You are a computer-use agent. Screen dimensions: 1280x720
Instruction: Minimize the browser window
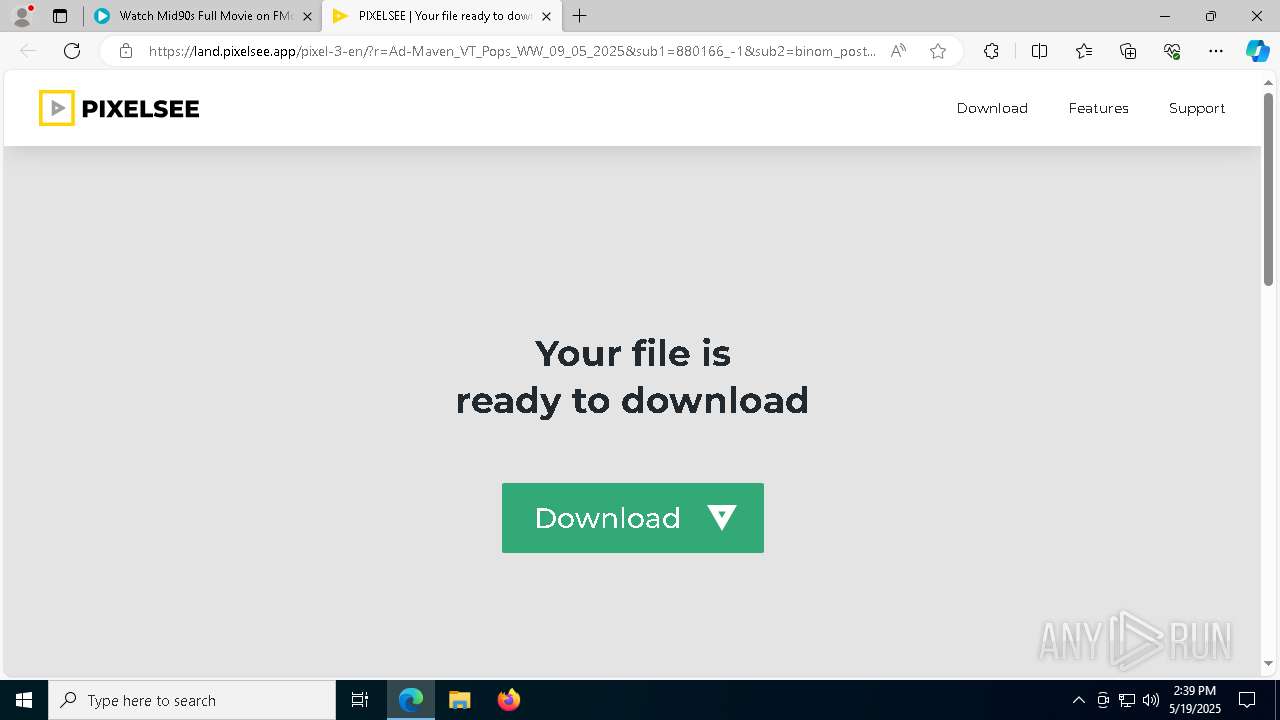click(1165, 16)
